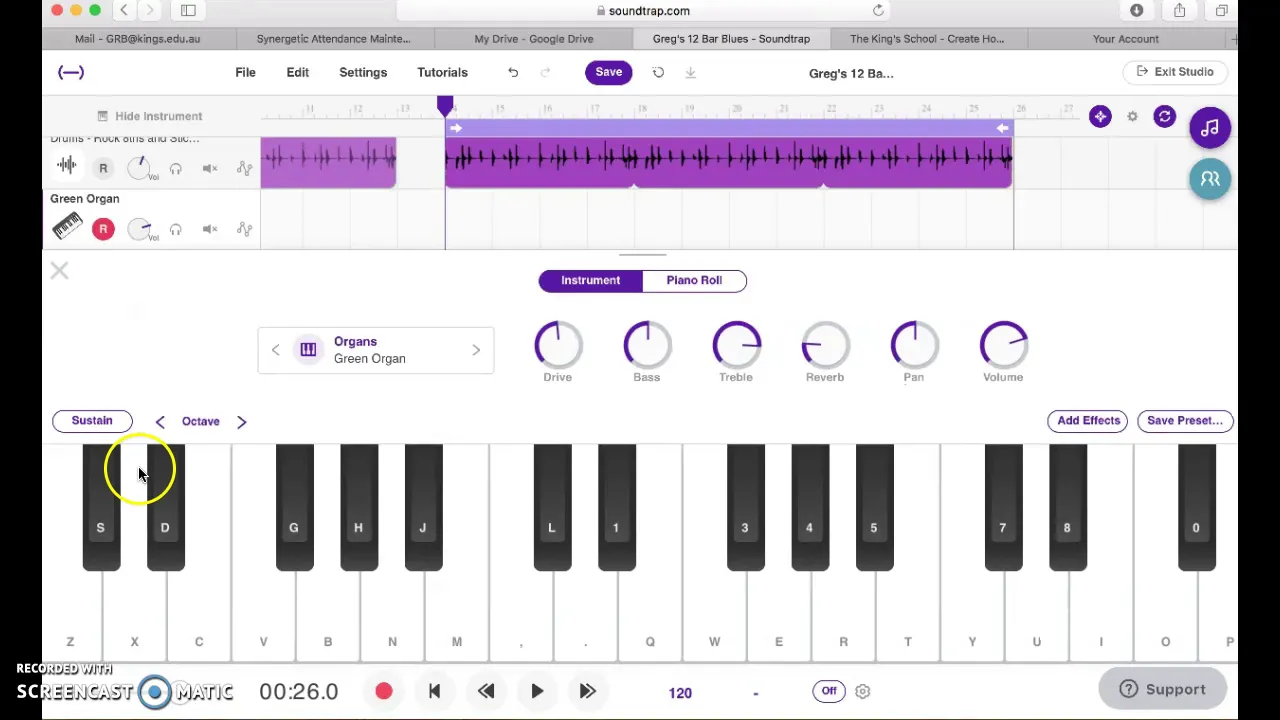
Task: Open the Settings menu
Action: pos(363,72)
